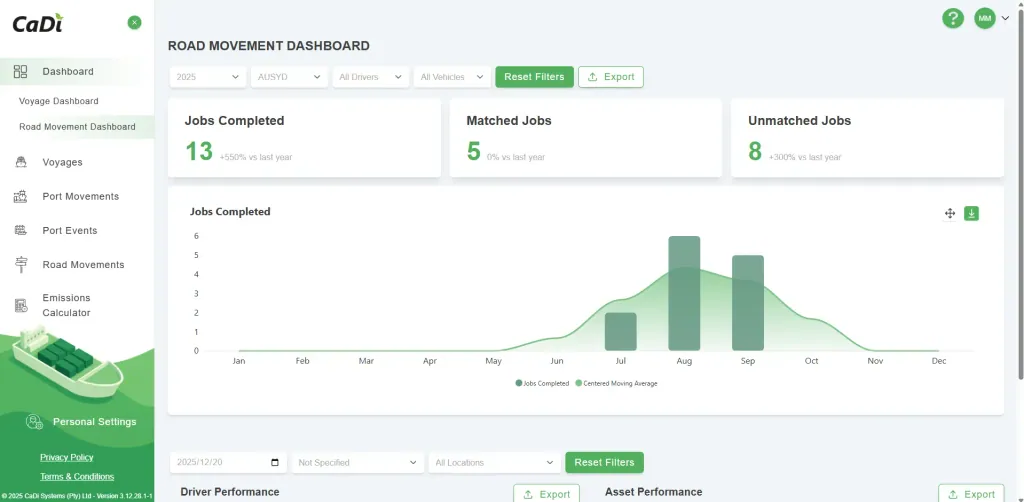The width and height of the screenshot is (1024, 502).
Task: Click the Port Events icon
Action: click(x=20, y=230)
